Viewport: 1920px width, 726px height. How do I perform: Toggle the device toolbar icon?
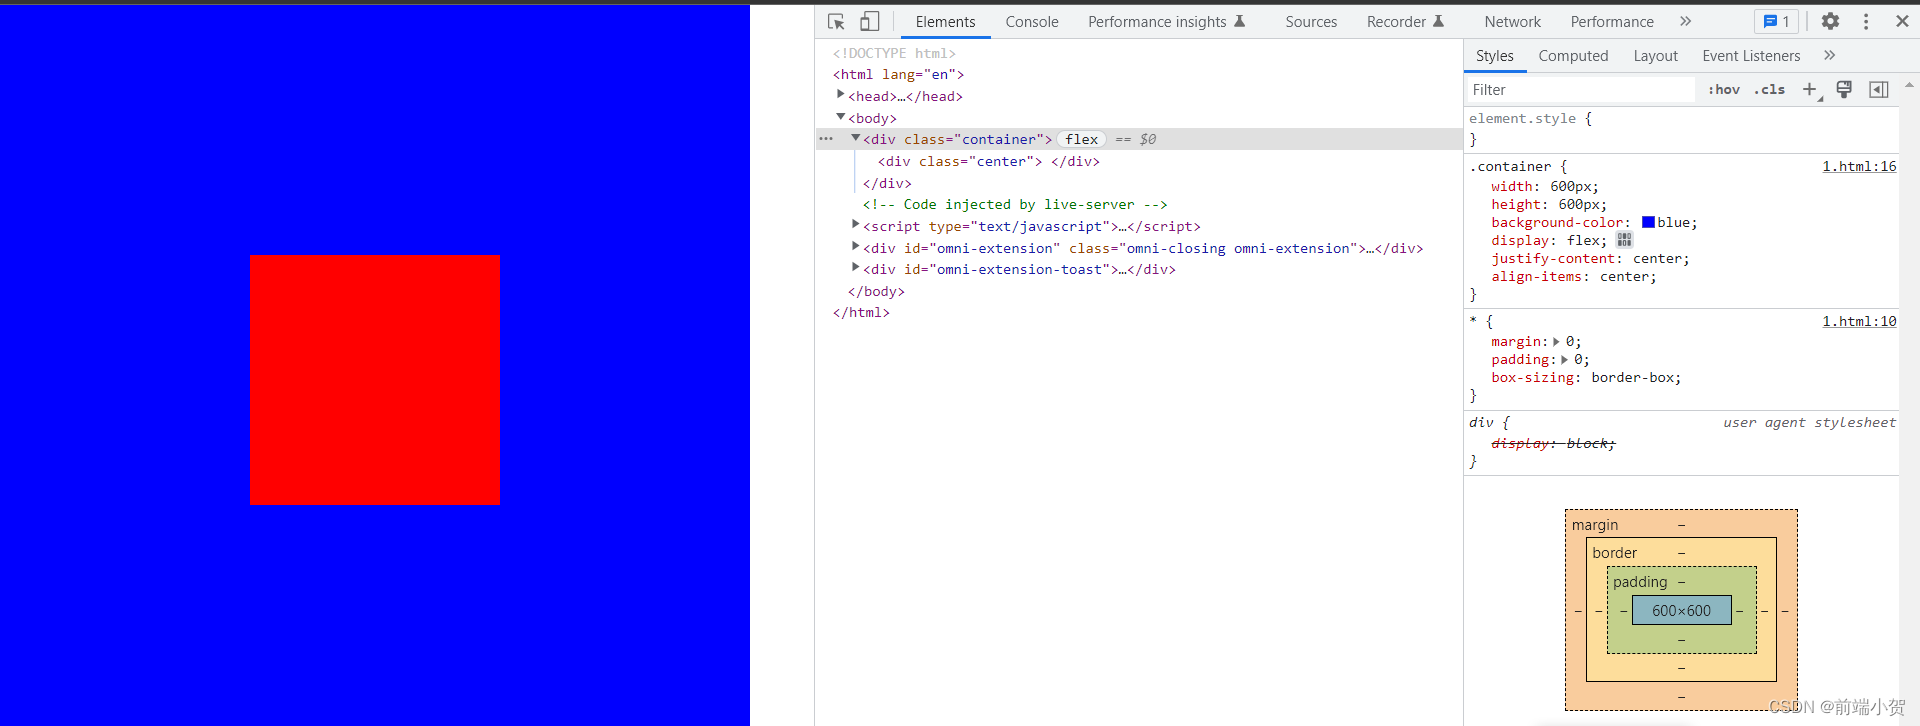click(870, 21)
